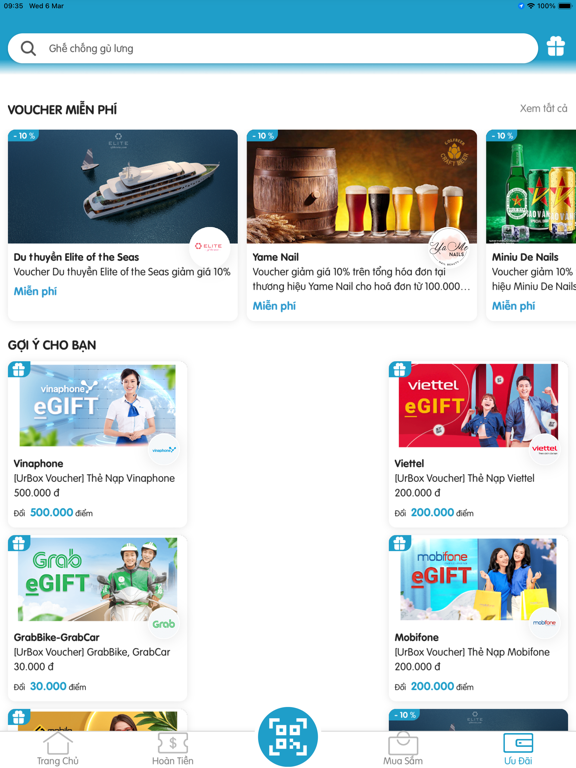Screen dimensions: 576x768
Task: Tap the gift box icon beside search bar
Action: point(556,47)
